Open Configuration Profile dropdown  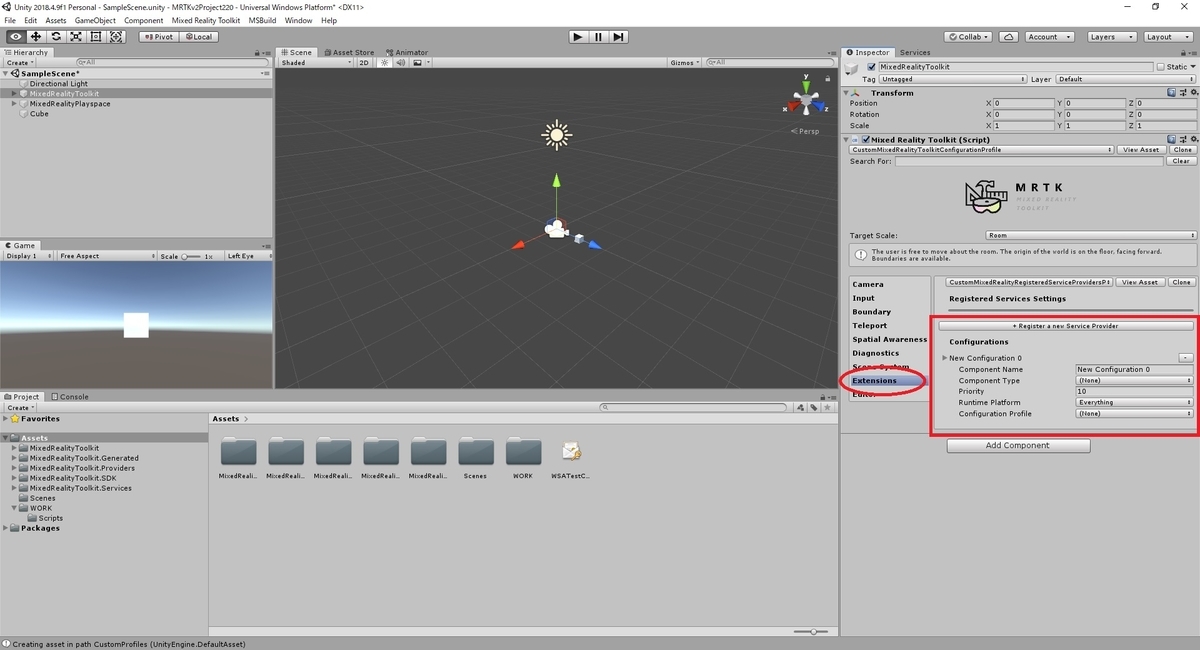click(1134, 413)
